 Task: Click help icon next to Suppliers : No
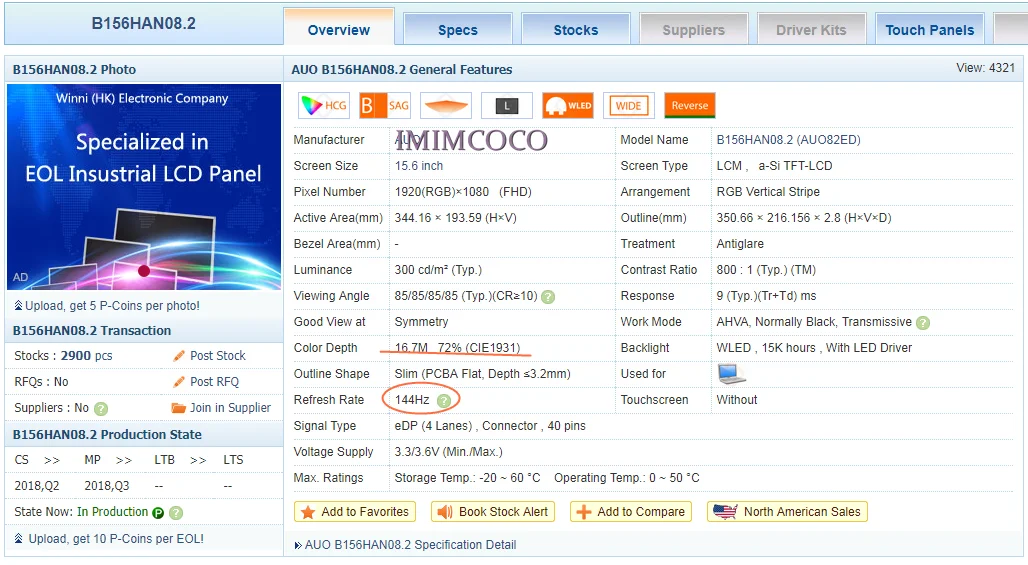tap(101, 408)
